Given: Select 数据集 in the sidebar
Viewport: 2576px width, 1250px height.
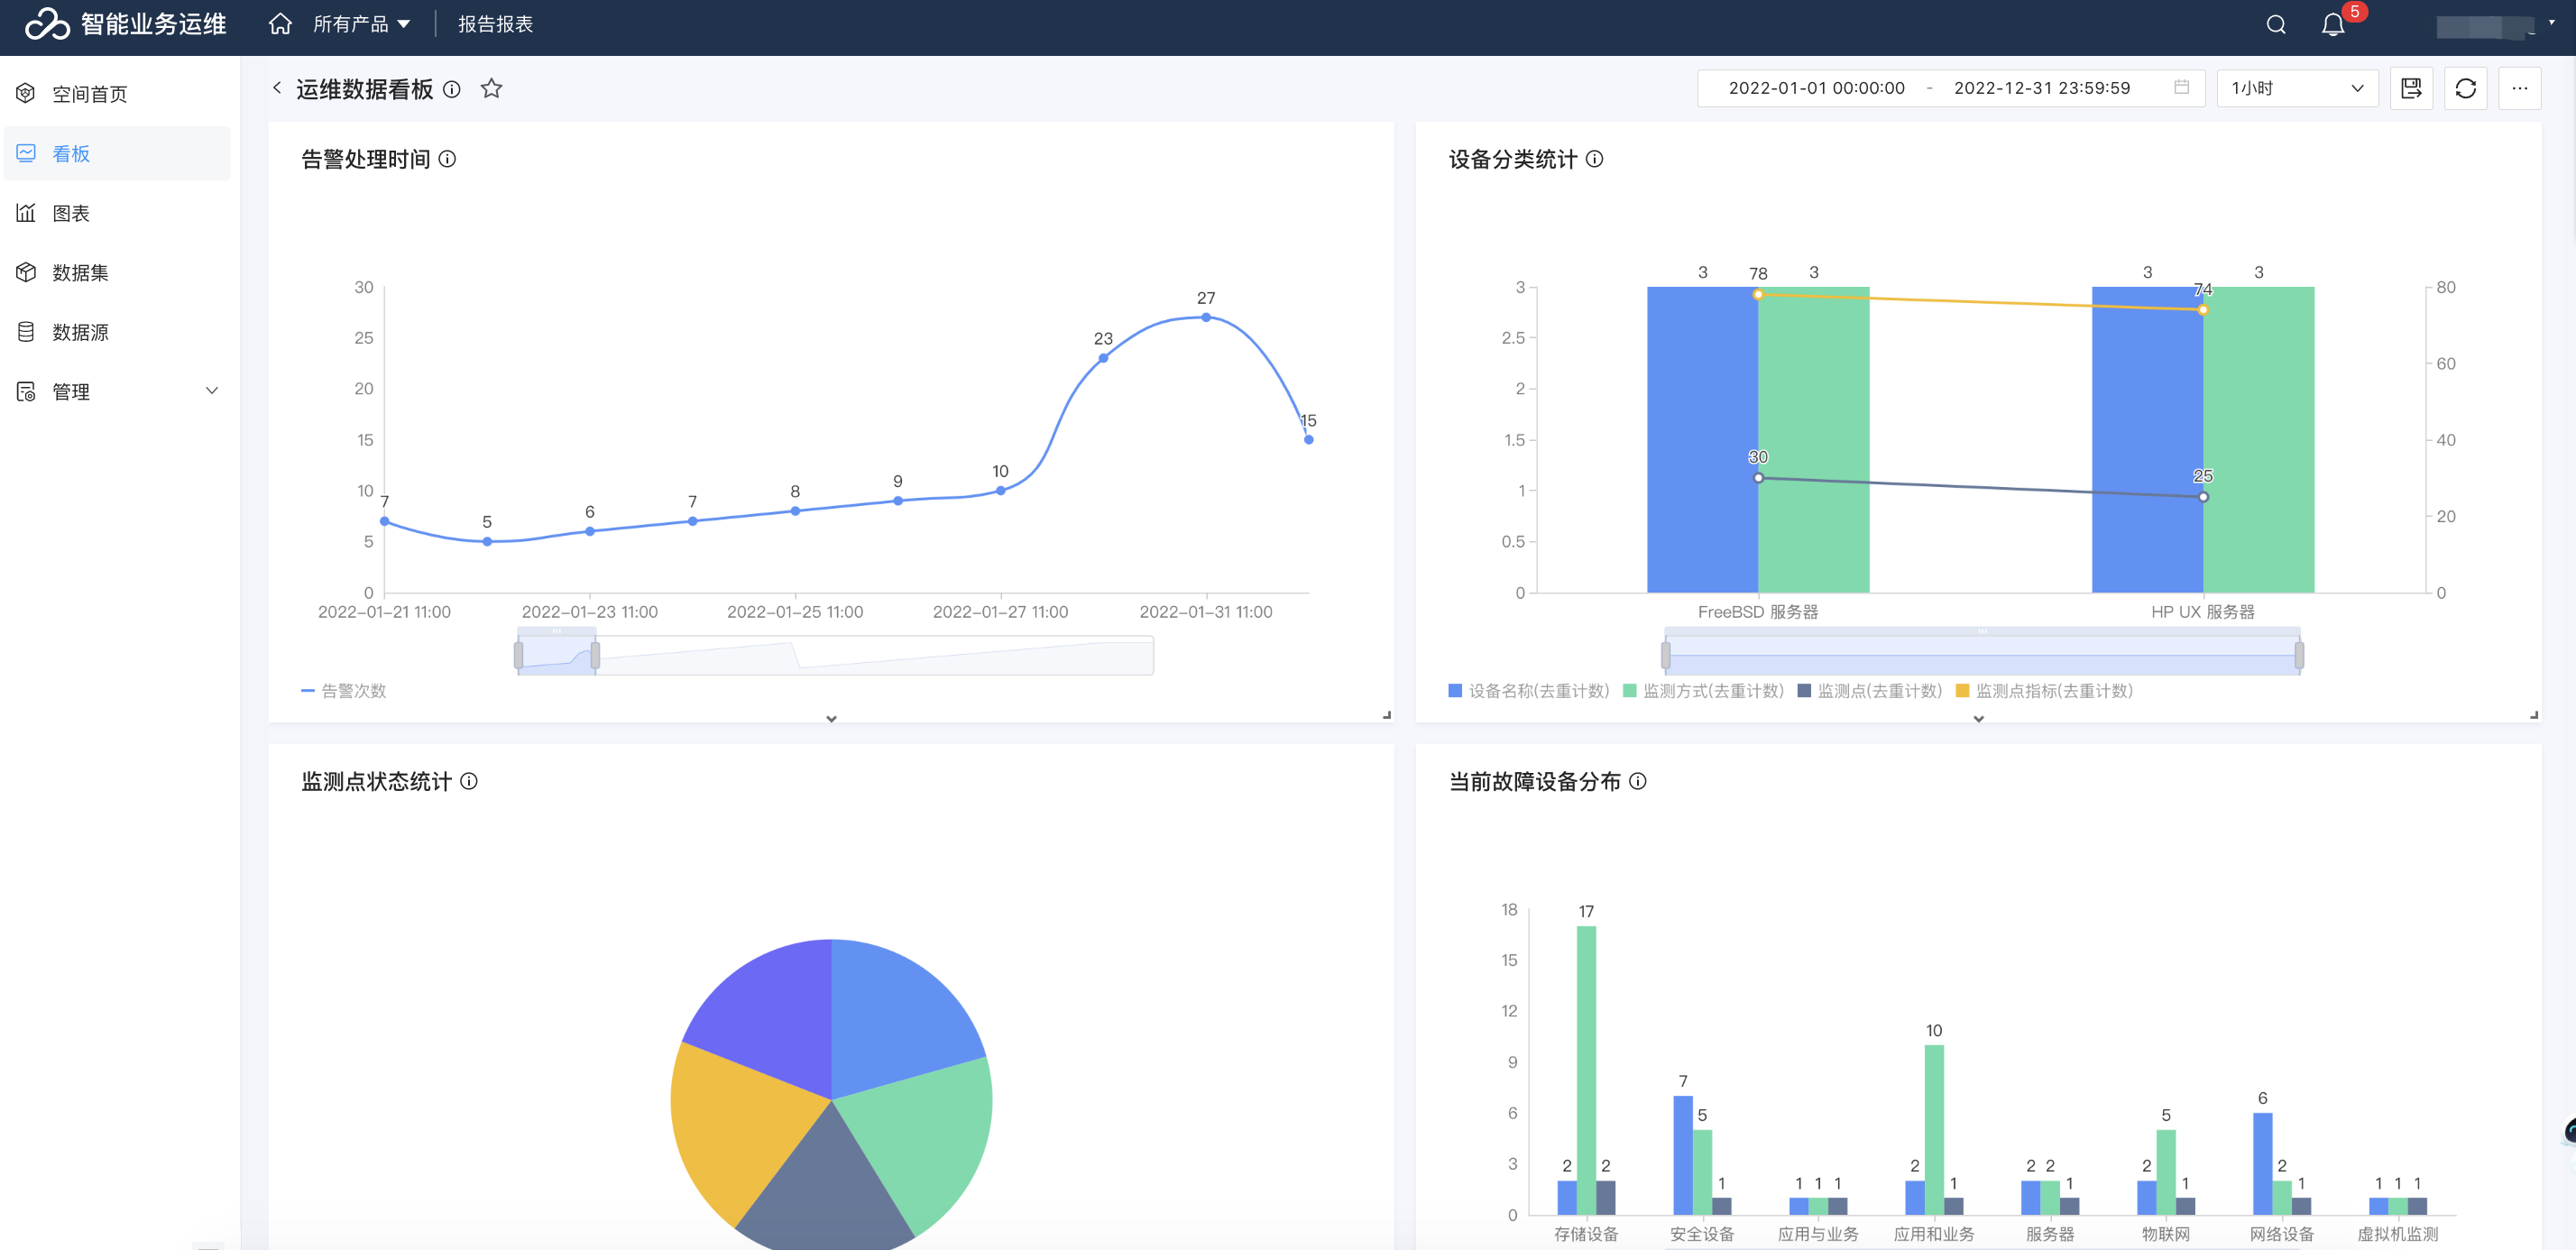Looking at the screenshot, I should click(117, 272).
